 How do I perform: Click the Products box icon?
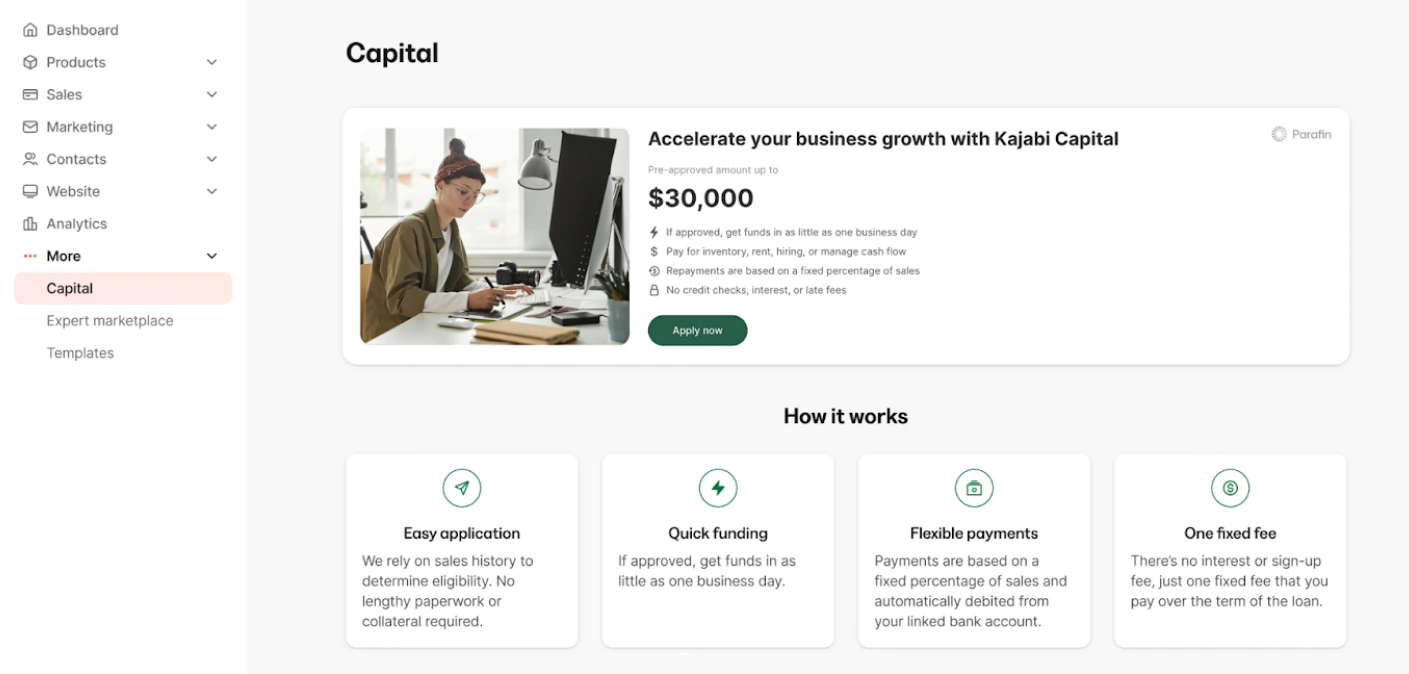(28, 62)
